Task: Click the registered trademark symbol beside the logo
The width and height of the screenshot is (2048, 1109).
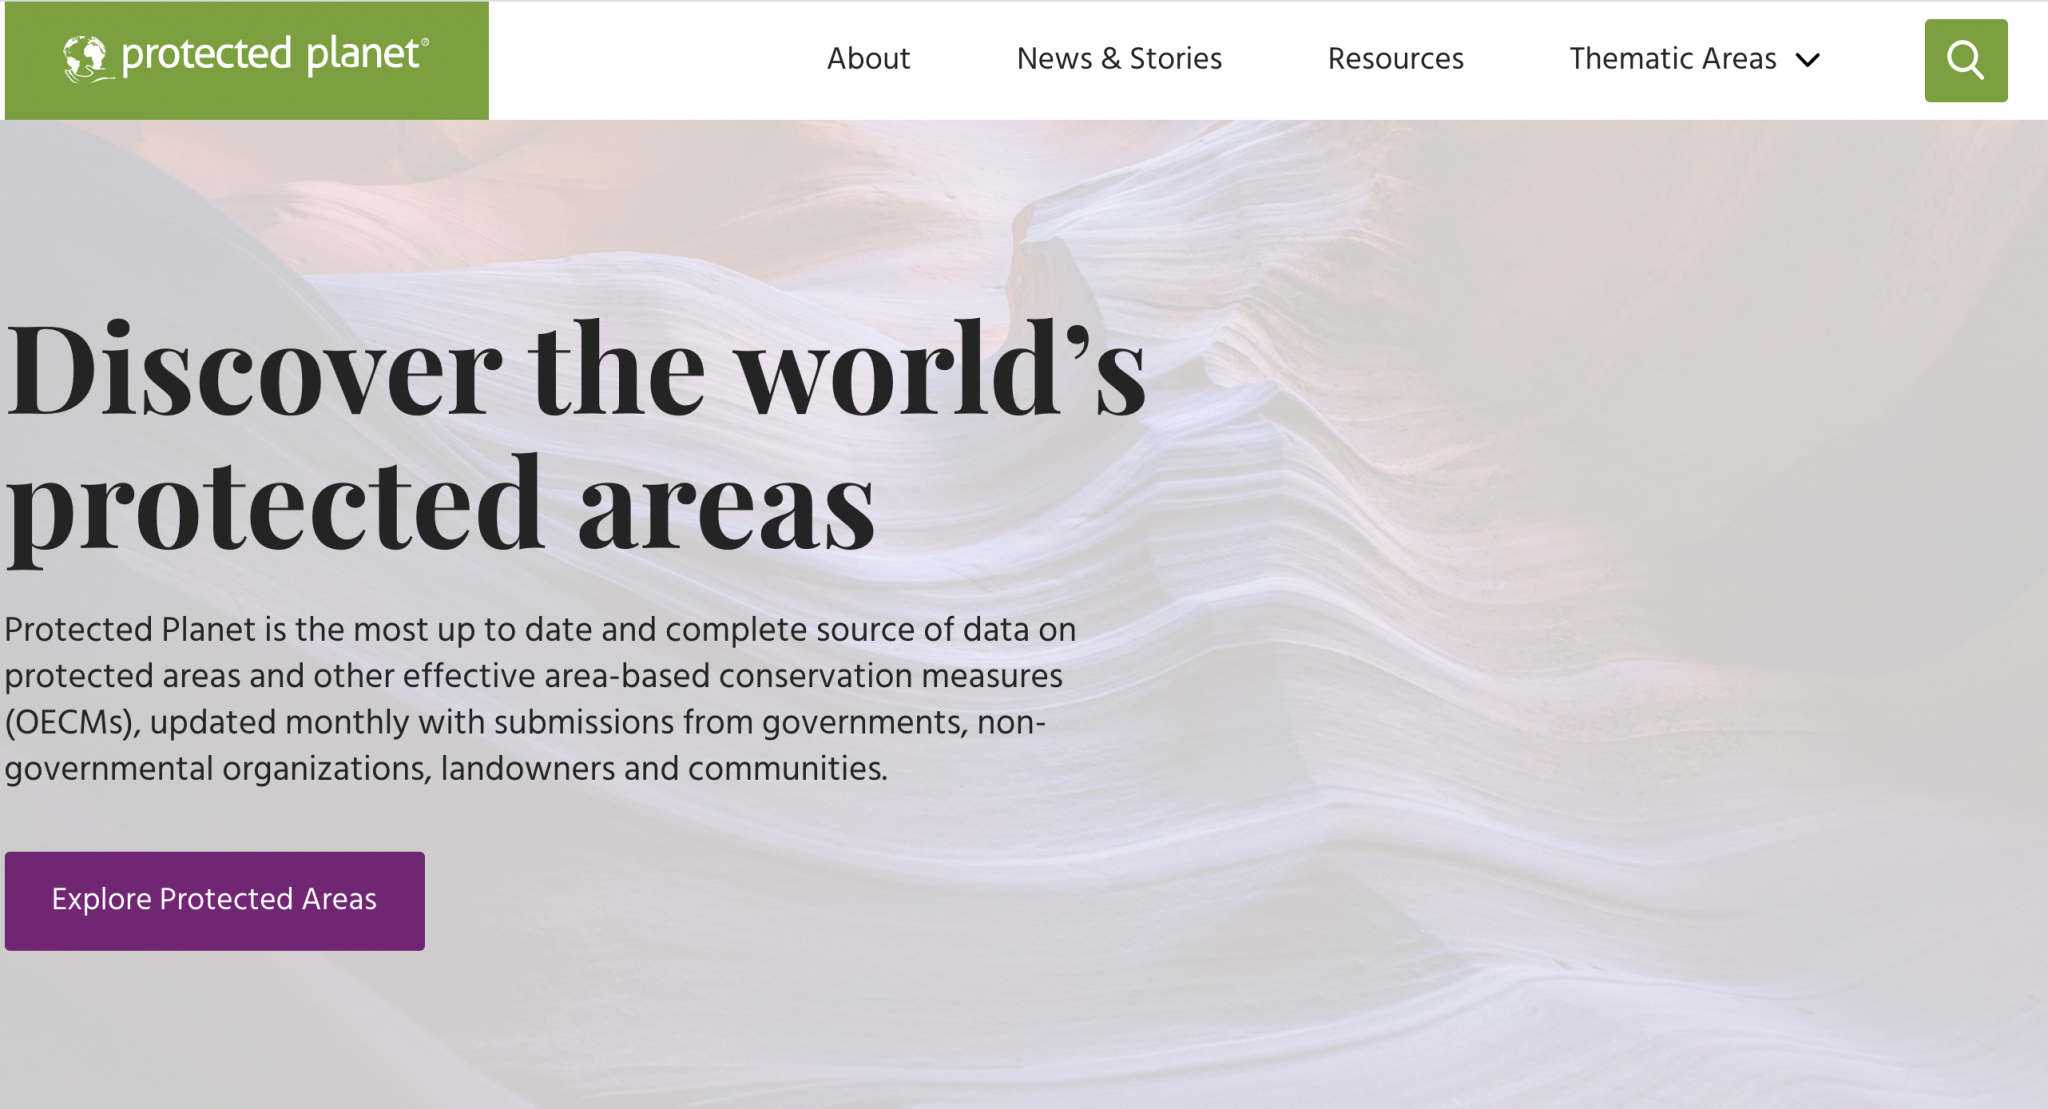Action: 426,42
